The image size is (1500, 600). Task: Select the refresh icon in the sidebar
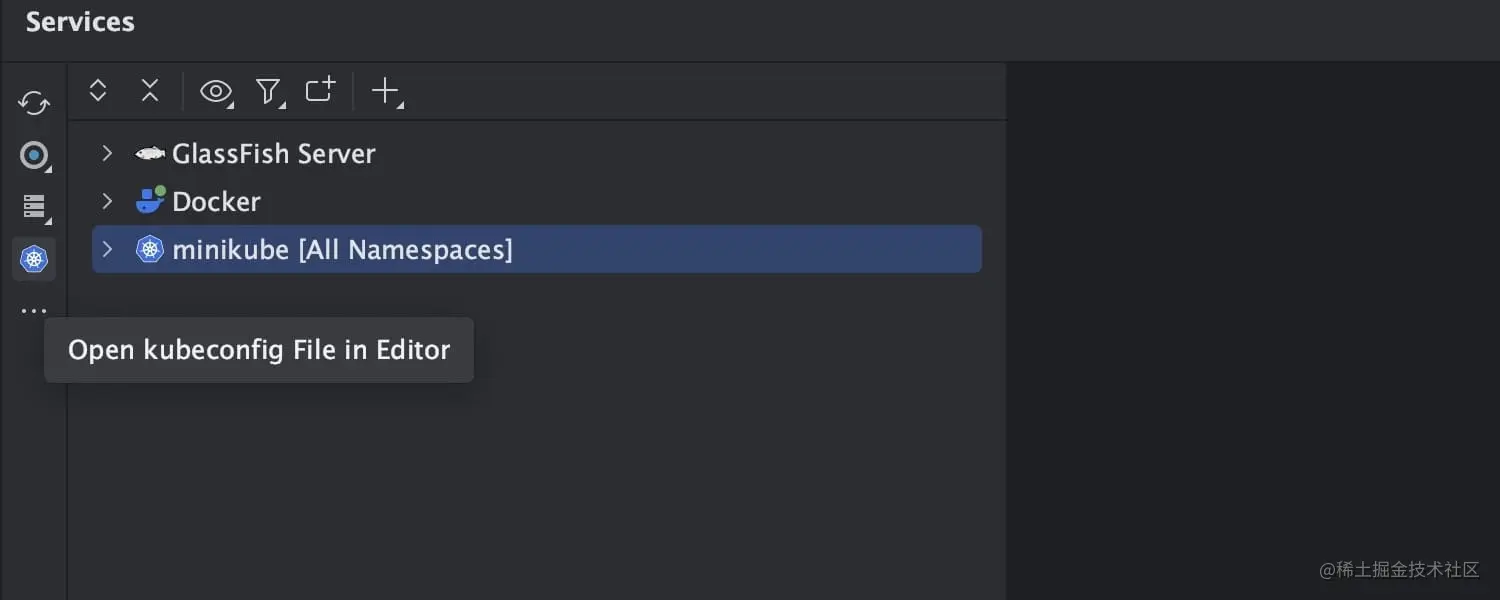pos(33,104)
